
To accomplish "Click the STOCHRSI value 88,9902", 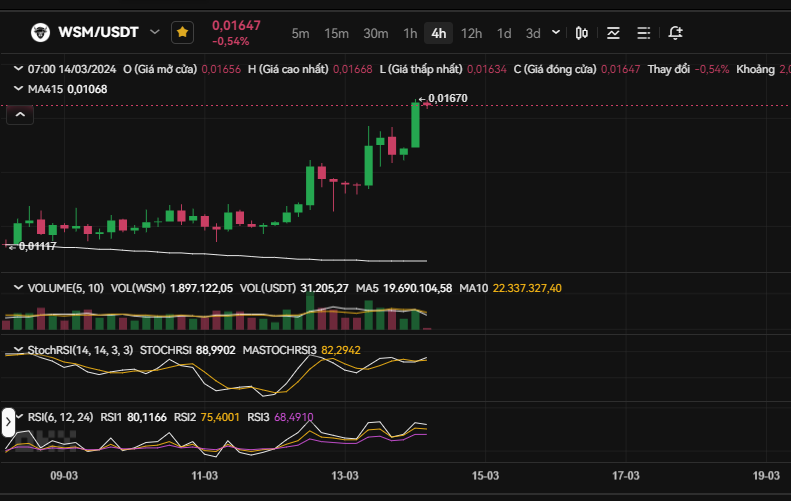I will (215, 350).
